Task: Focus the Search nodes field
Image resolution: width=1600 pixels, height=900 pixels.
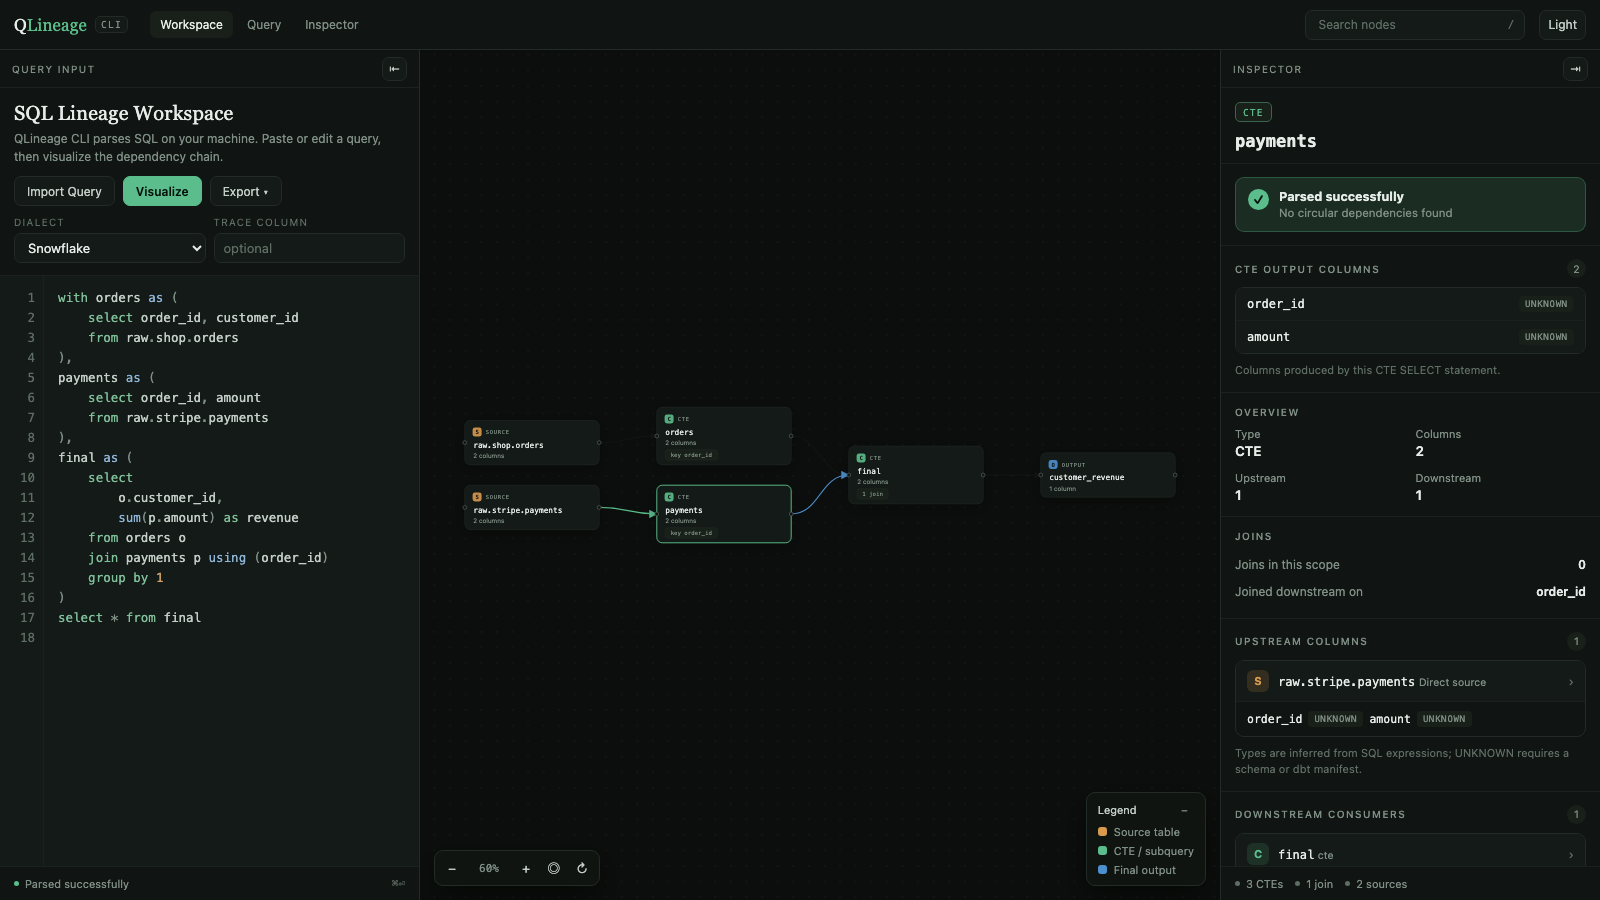Action: tap(1414, 25)
